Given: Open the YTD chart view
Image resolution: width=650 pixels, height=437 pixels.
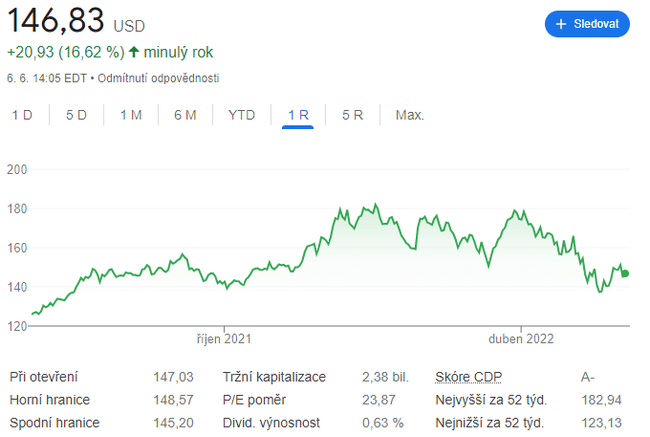Looking at the screenshot, I should click(241, 115).
